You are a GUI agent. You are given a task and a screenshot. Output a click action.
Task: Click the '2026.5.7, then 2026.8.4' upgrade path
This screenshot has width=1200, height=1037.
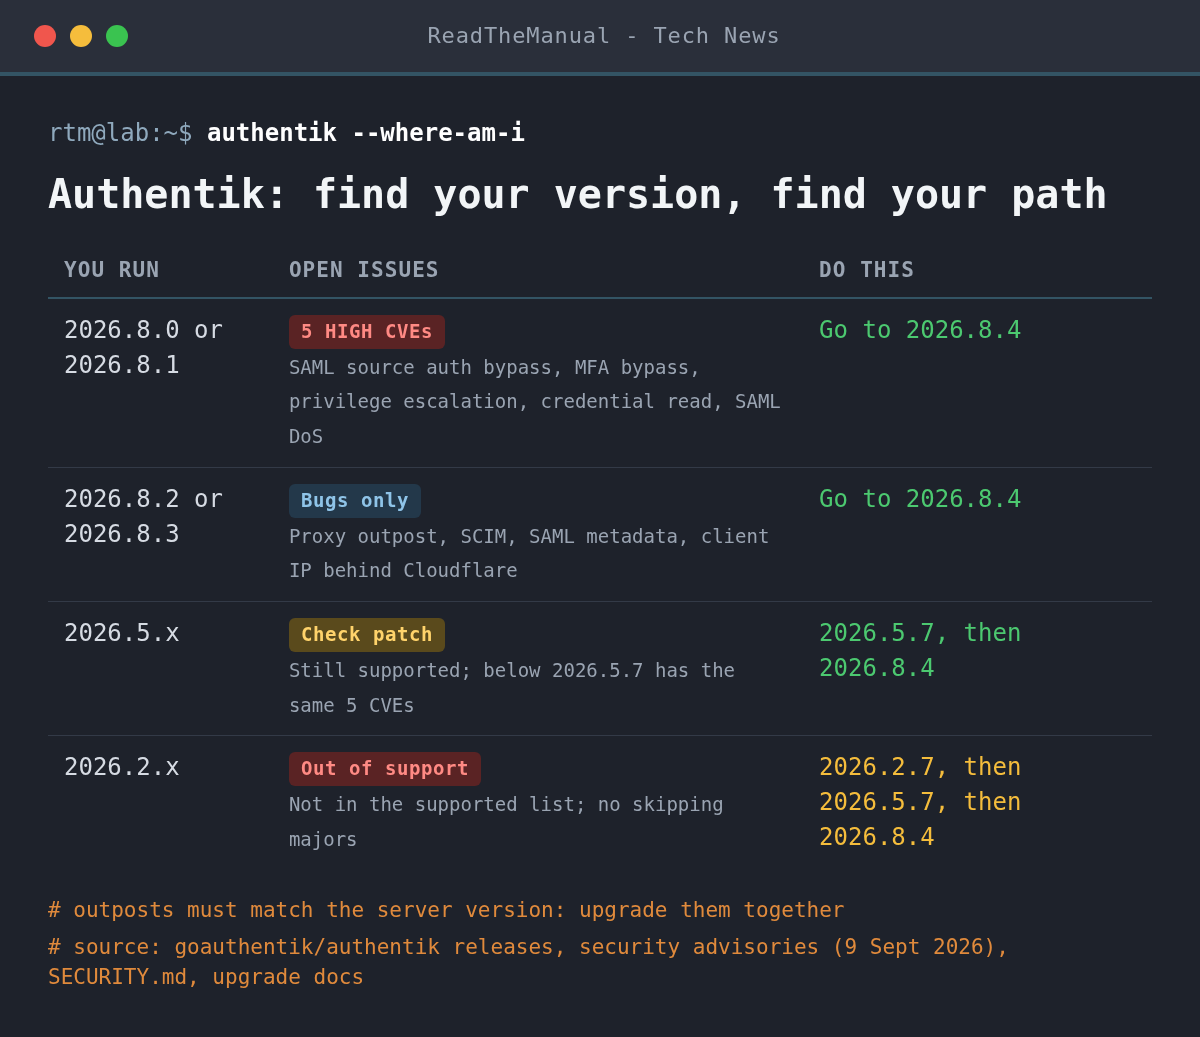[920, 650]
